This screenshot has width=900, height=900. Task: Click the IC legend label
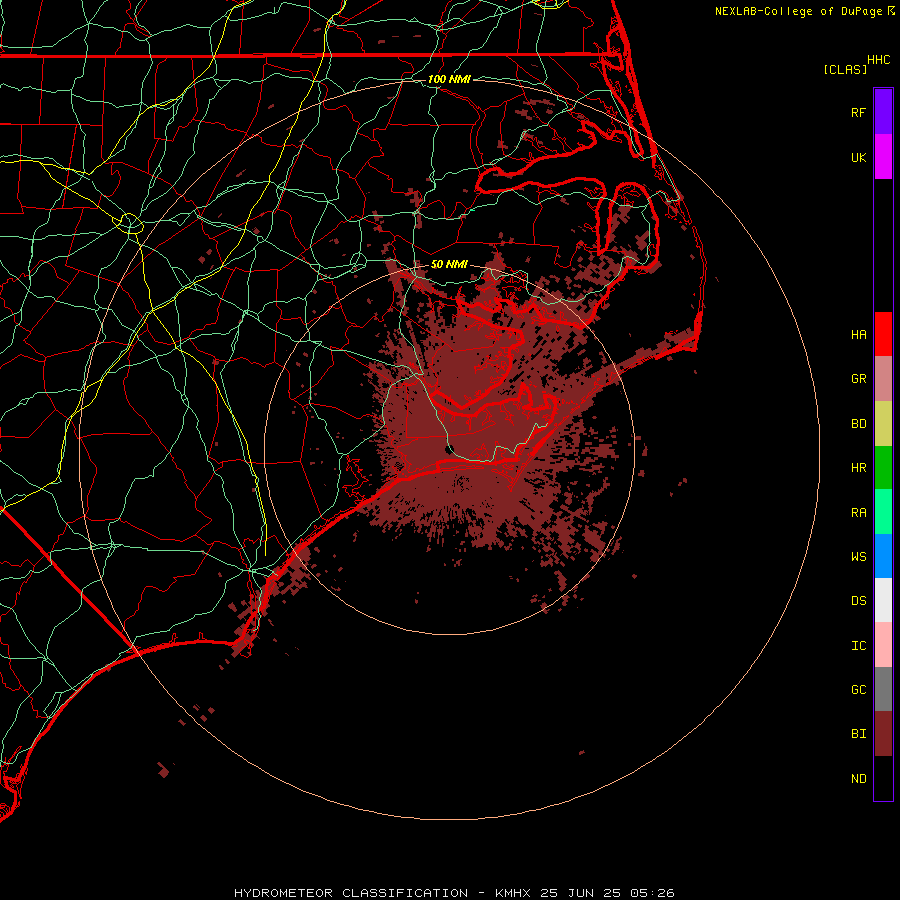858,646
